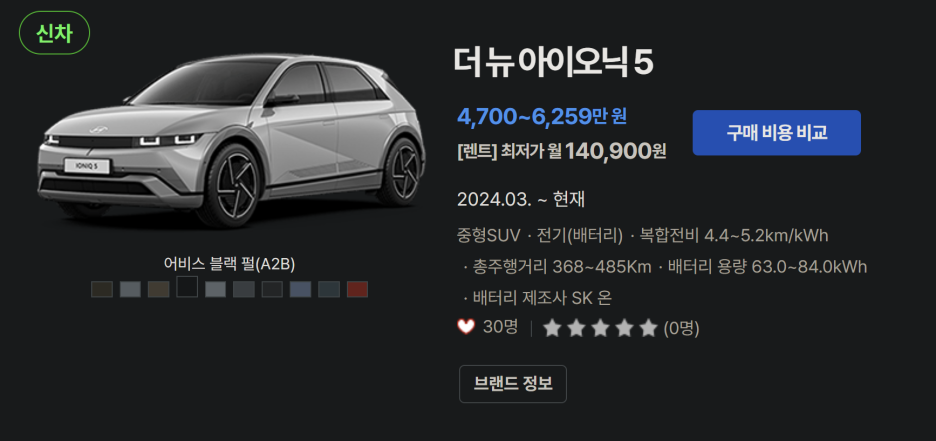Give five stars using the last star

coord(648,328)
